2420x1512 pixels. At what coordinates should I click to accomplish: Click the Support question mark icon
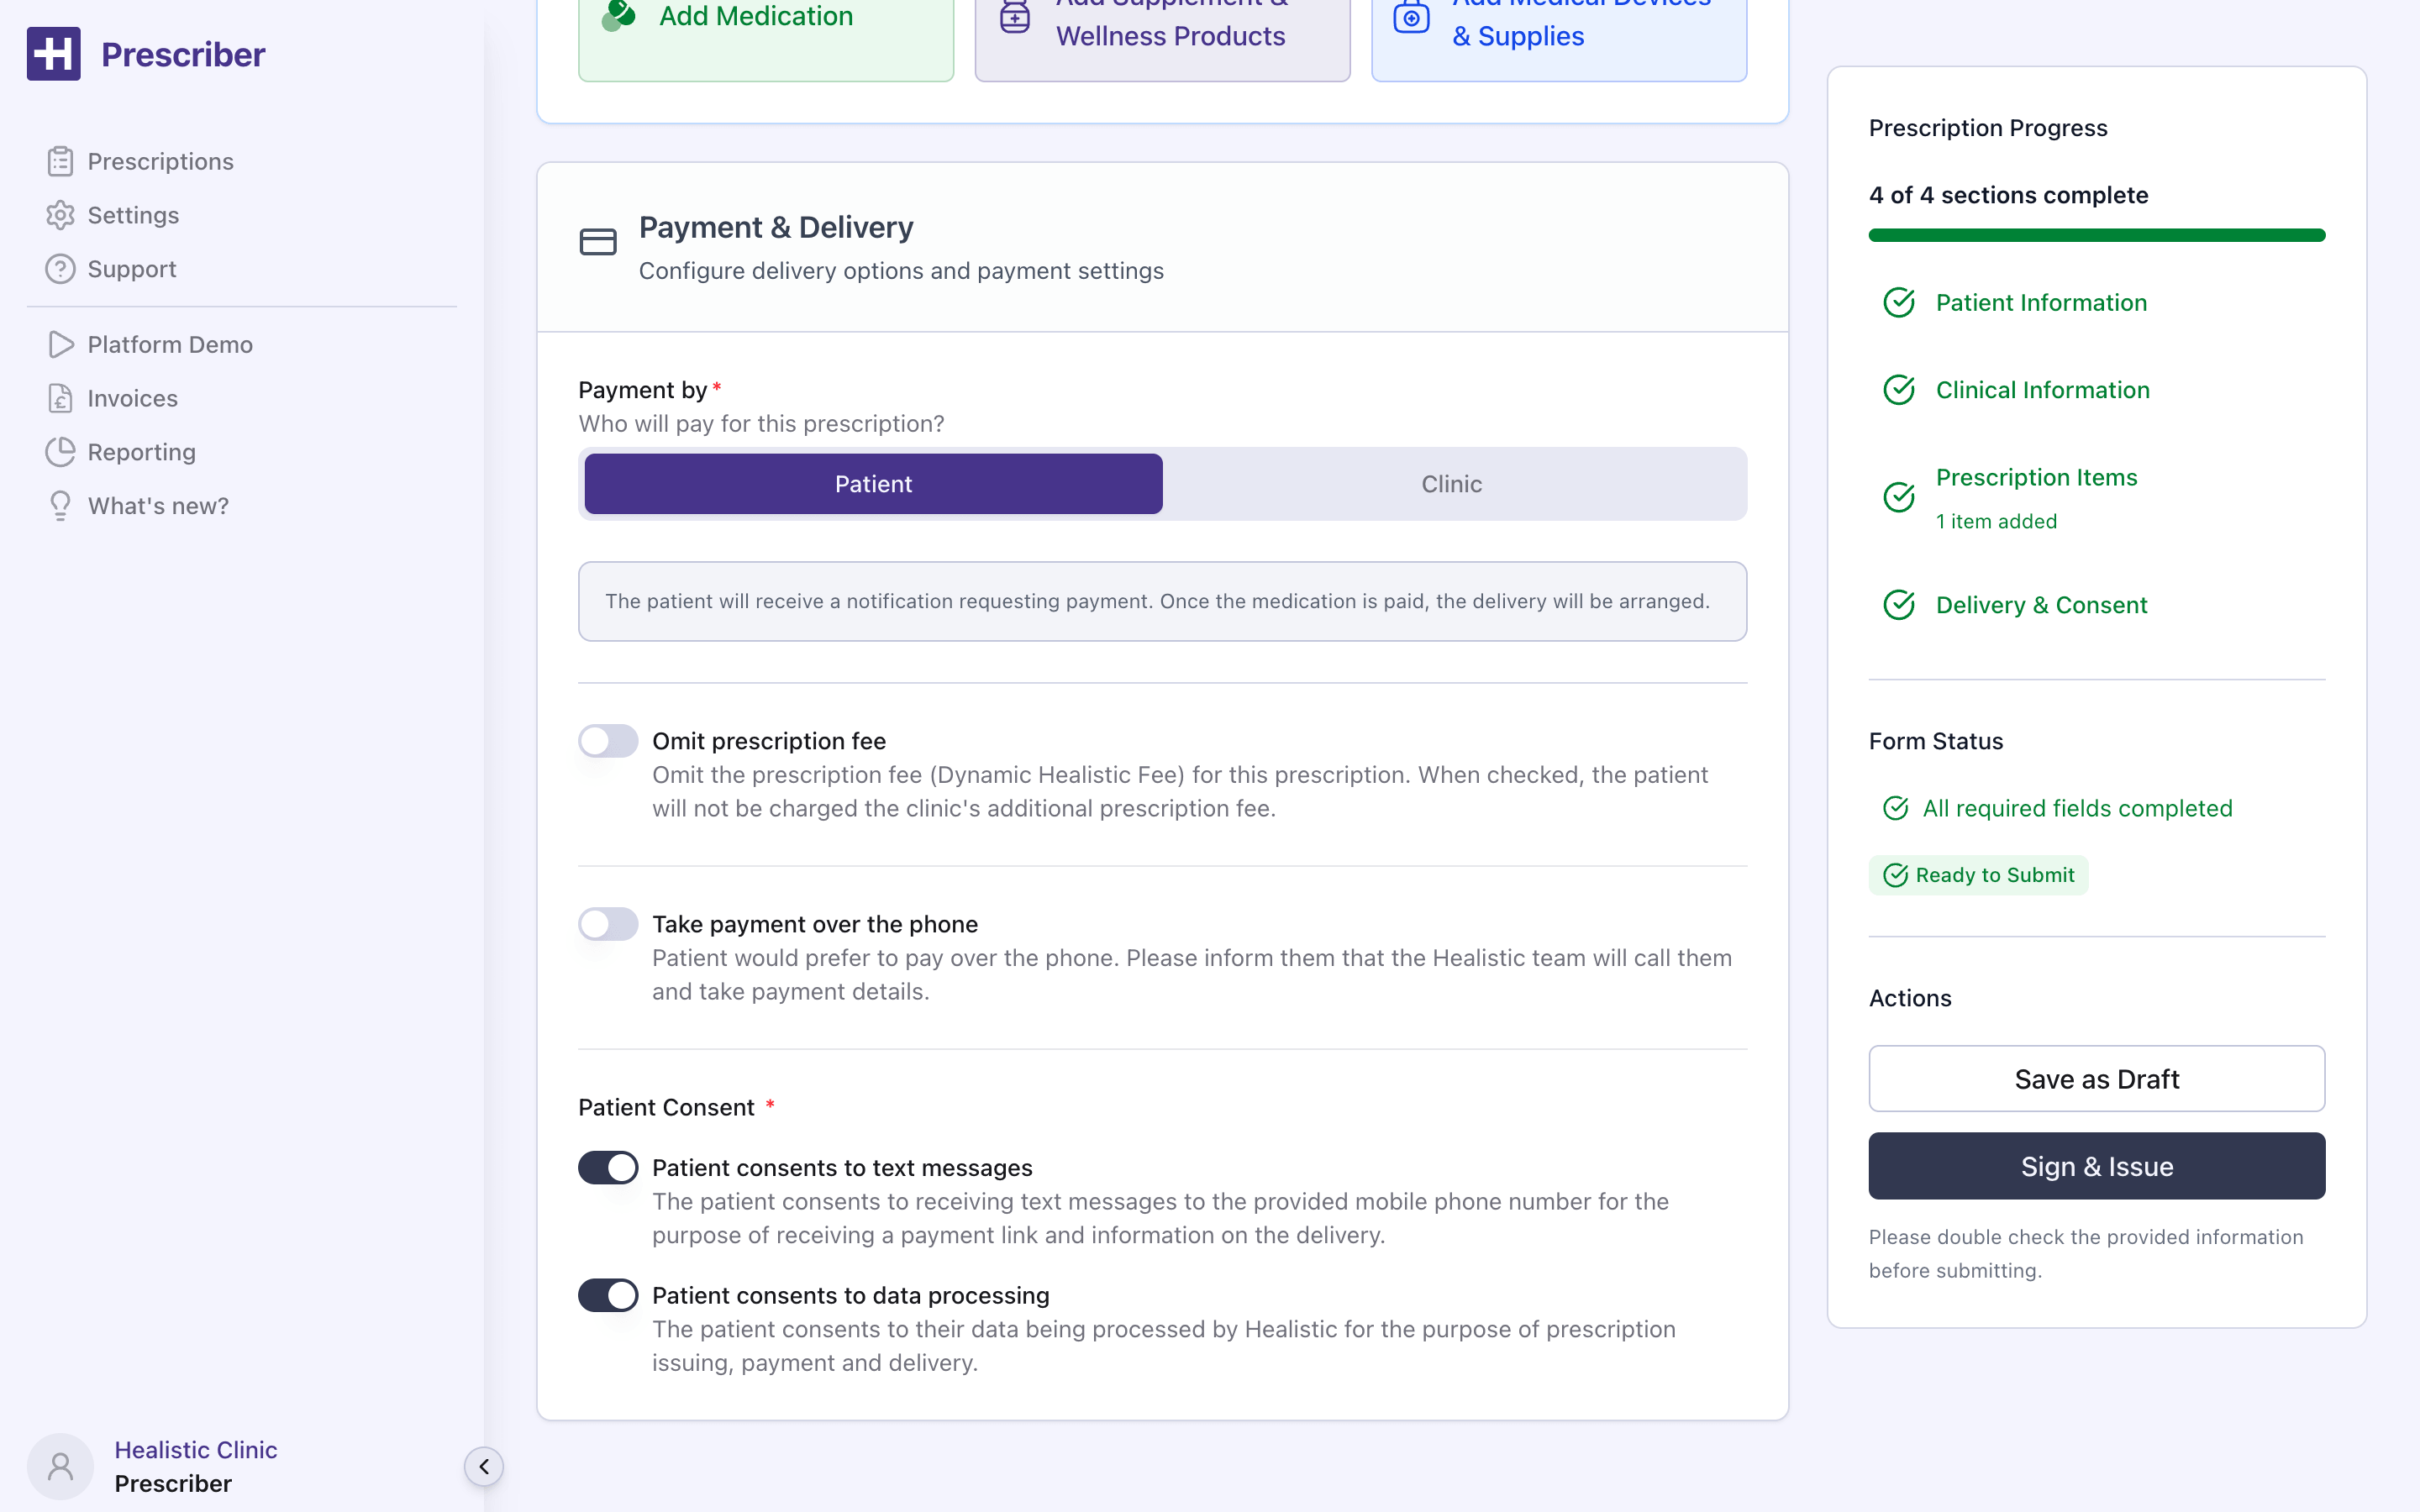tap(60, 269)
